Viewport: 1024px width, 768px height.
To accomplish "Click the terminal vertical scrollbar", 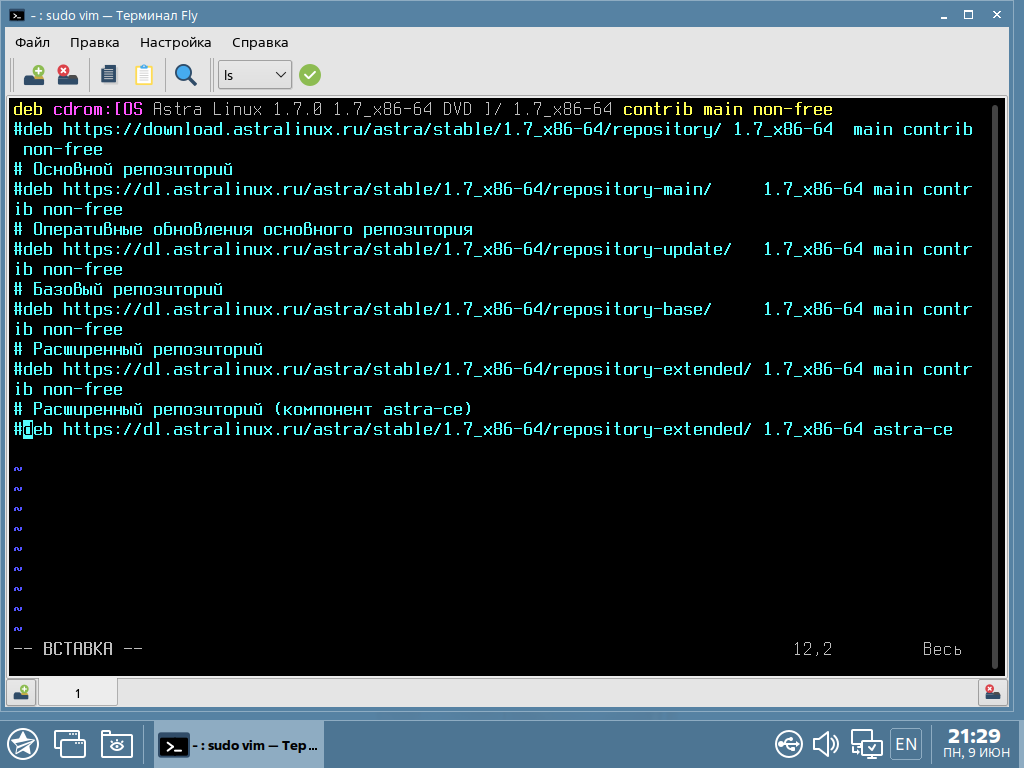I will pyautogui.click(x=995, y=387).
